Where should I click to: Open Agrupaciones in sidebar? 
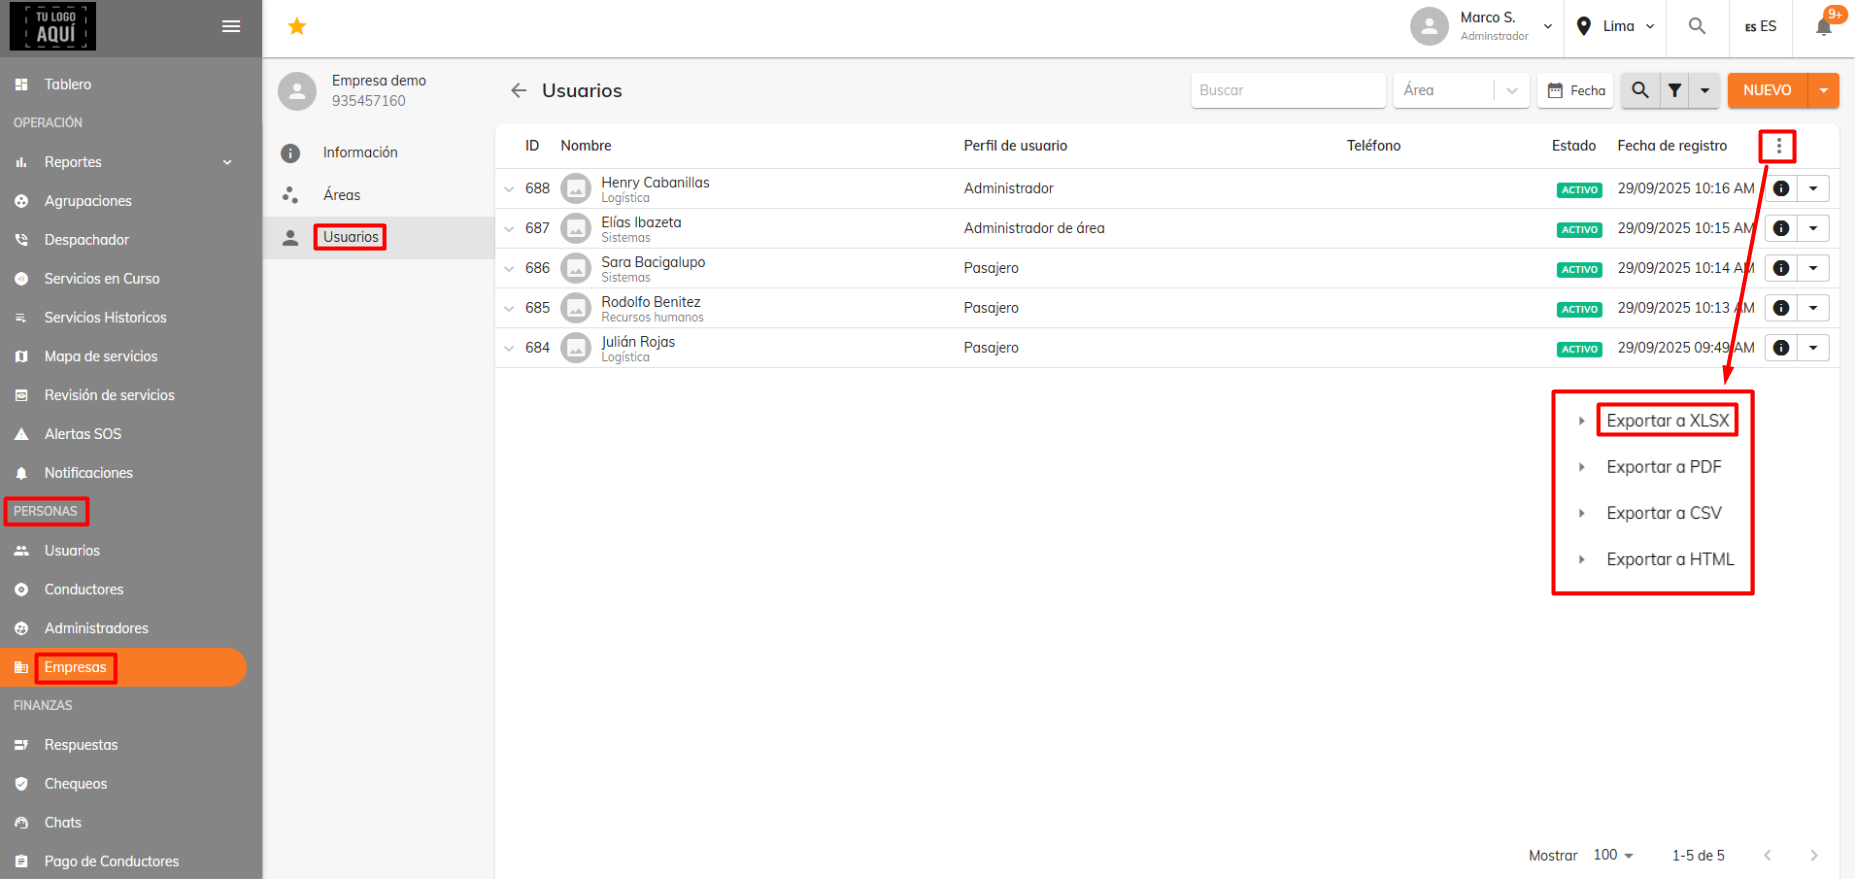(x=88, y=201)
